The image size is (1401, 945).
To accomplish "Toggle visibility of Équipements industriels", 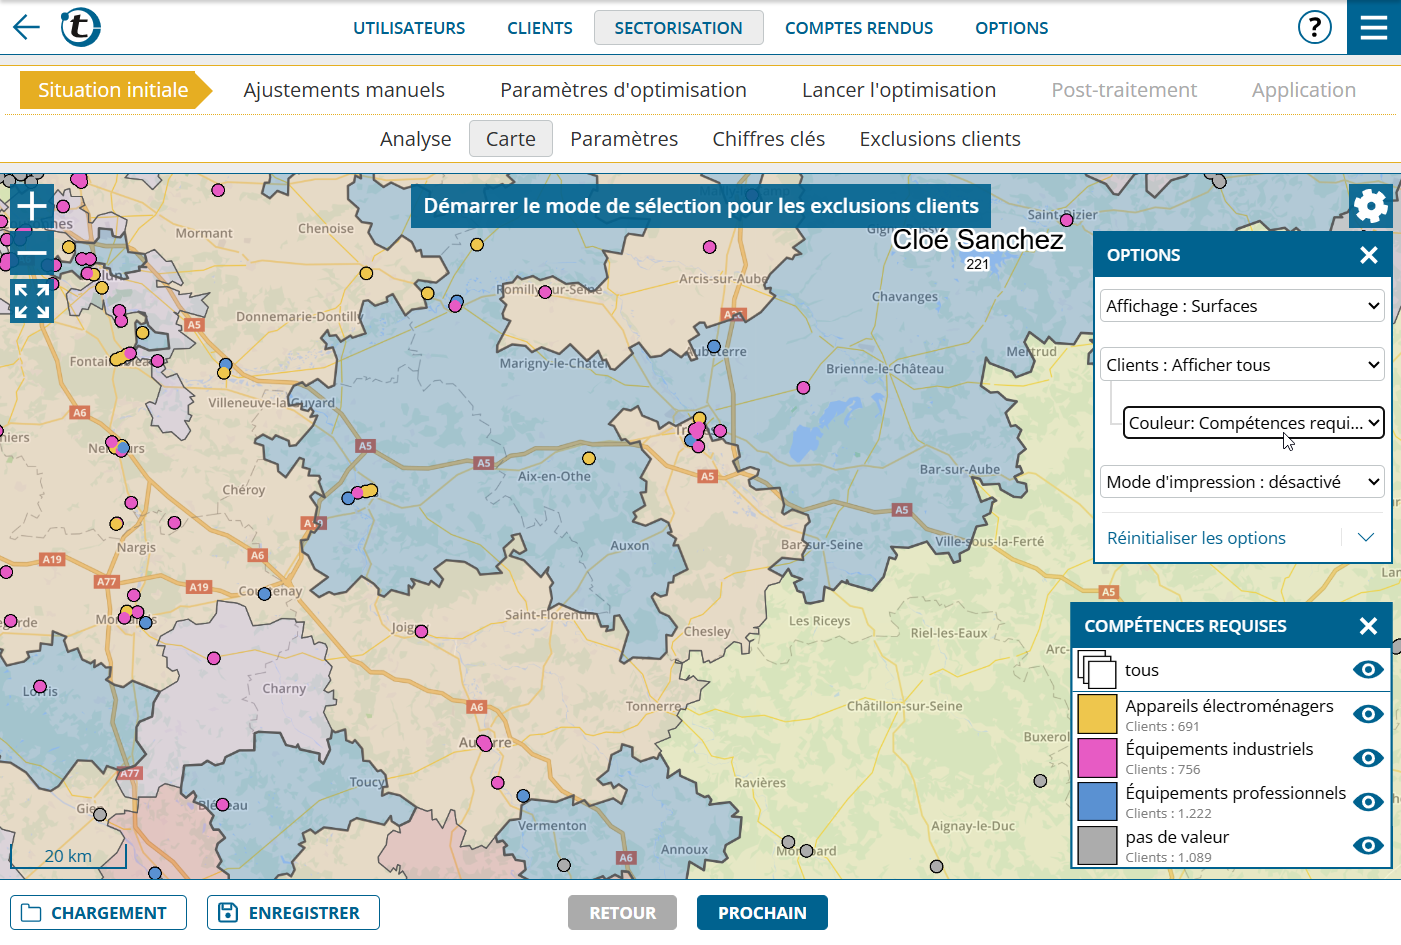I will point(1367,758).
